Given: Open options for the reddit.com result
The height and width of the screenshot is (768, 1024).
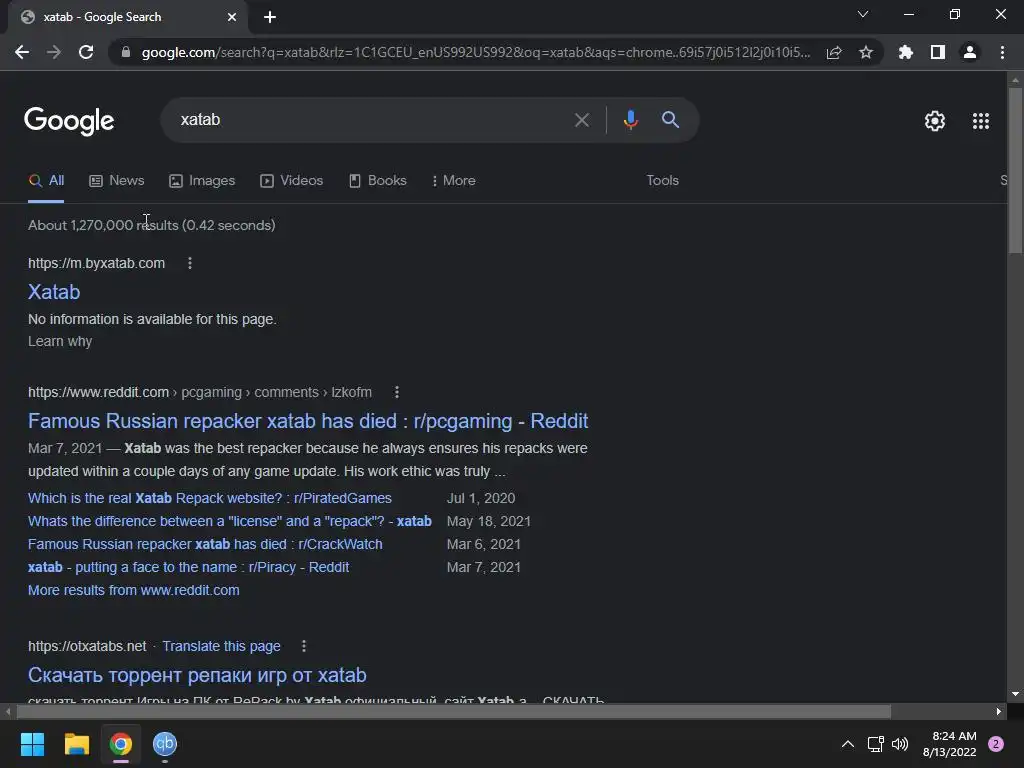Looking at the screenshot, I should pyautogui.click(x=396, y=392).
